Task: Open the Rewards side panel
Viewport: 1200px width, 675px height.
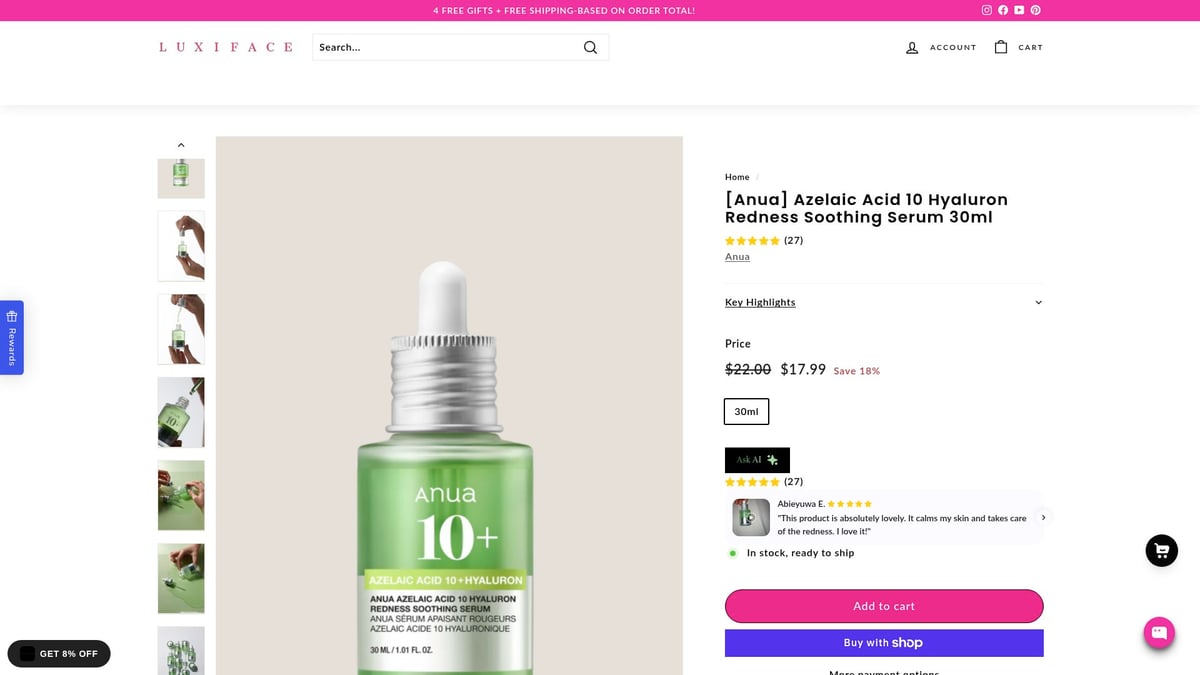Action: pyautogui.click(x=11, y=337)
